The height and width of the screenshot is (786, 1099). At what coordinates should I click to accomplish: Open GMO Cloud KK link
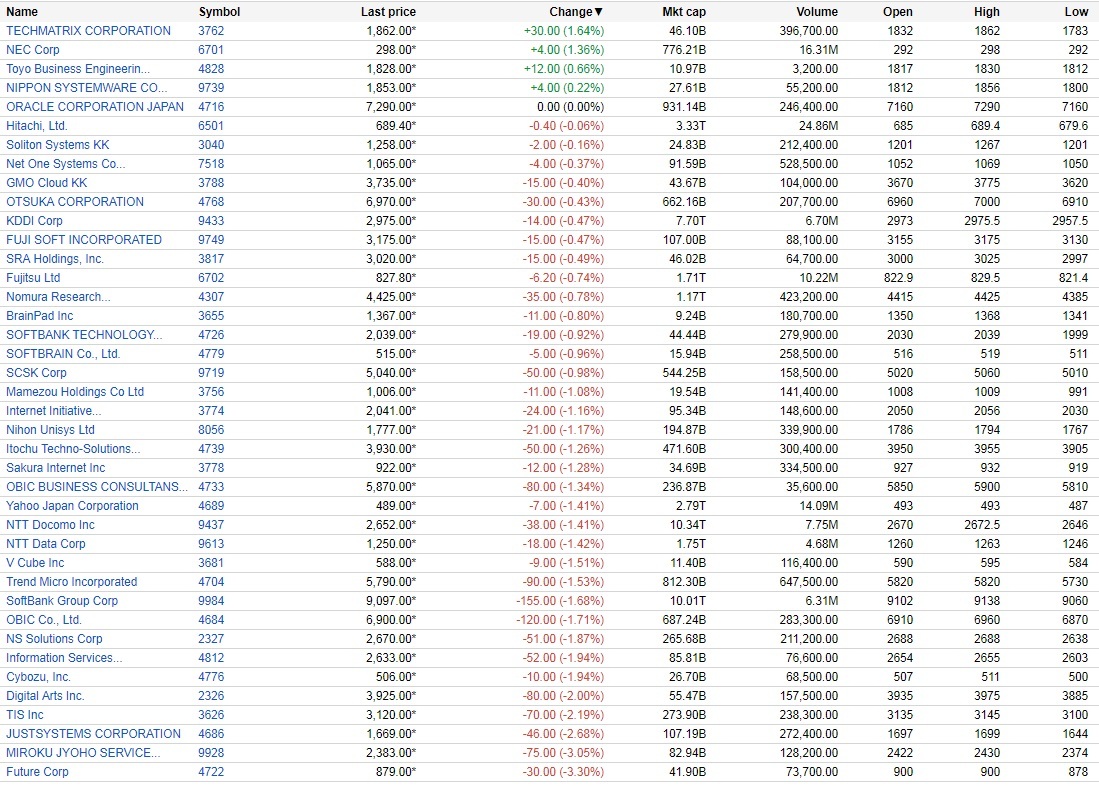47,182
